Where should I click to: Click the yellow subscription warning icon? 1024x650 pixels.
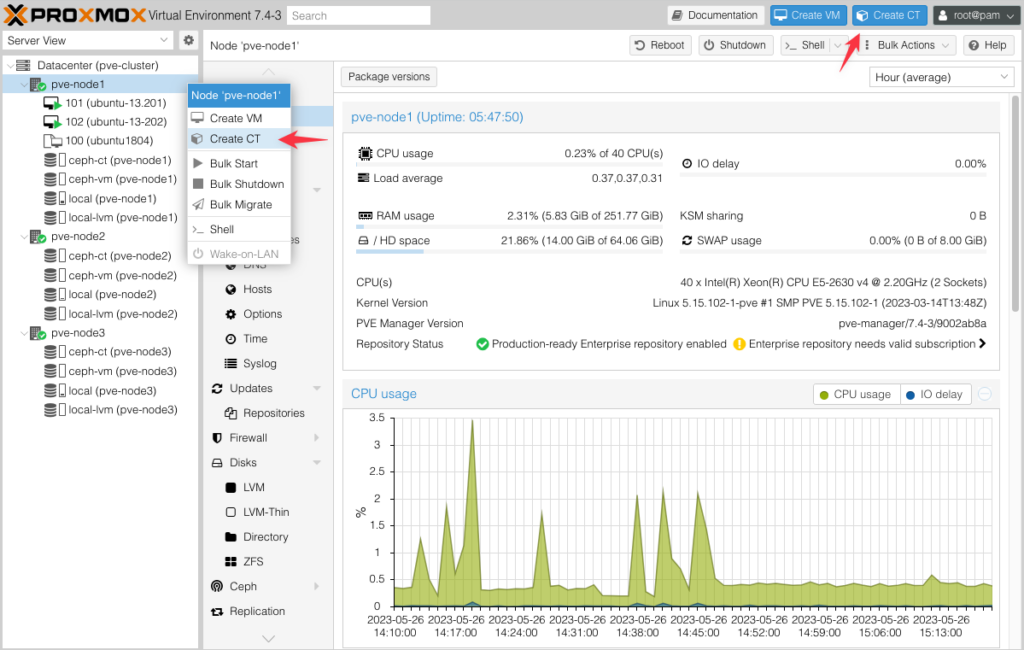point(739,344)
